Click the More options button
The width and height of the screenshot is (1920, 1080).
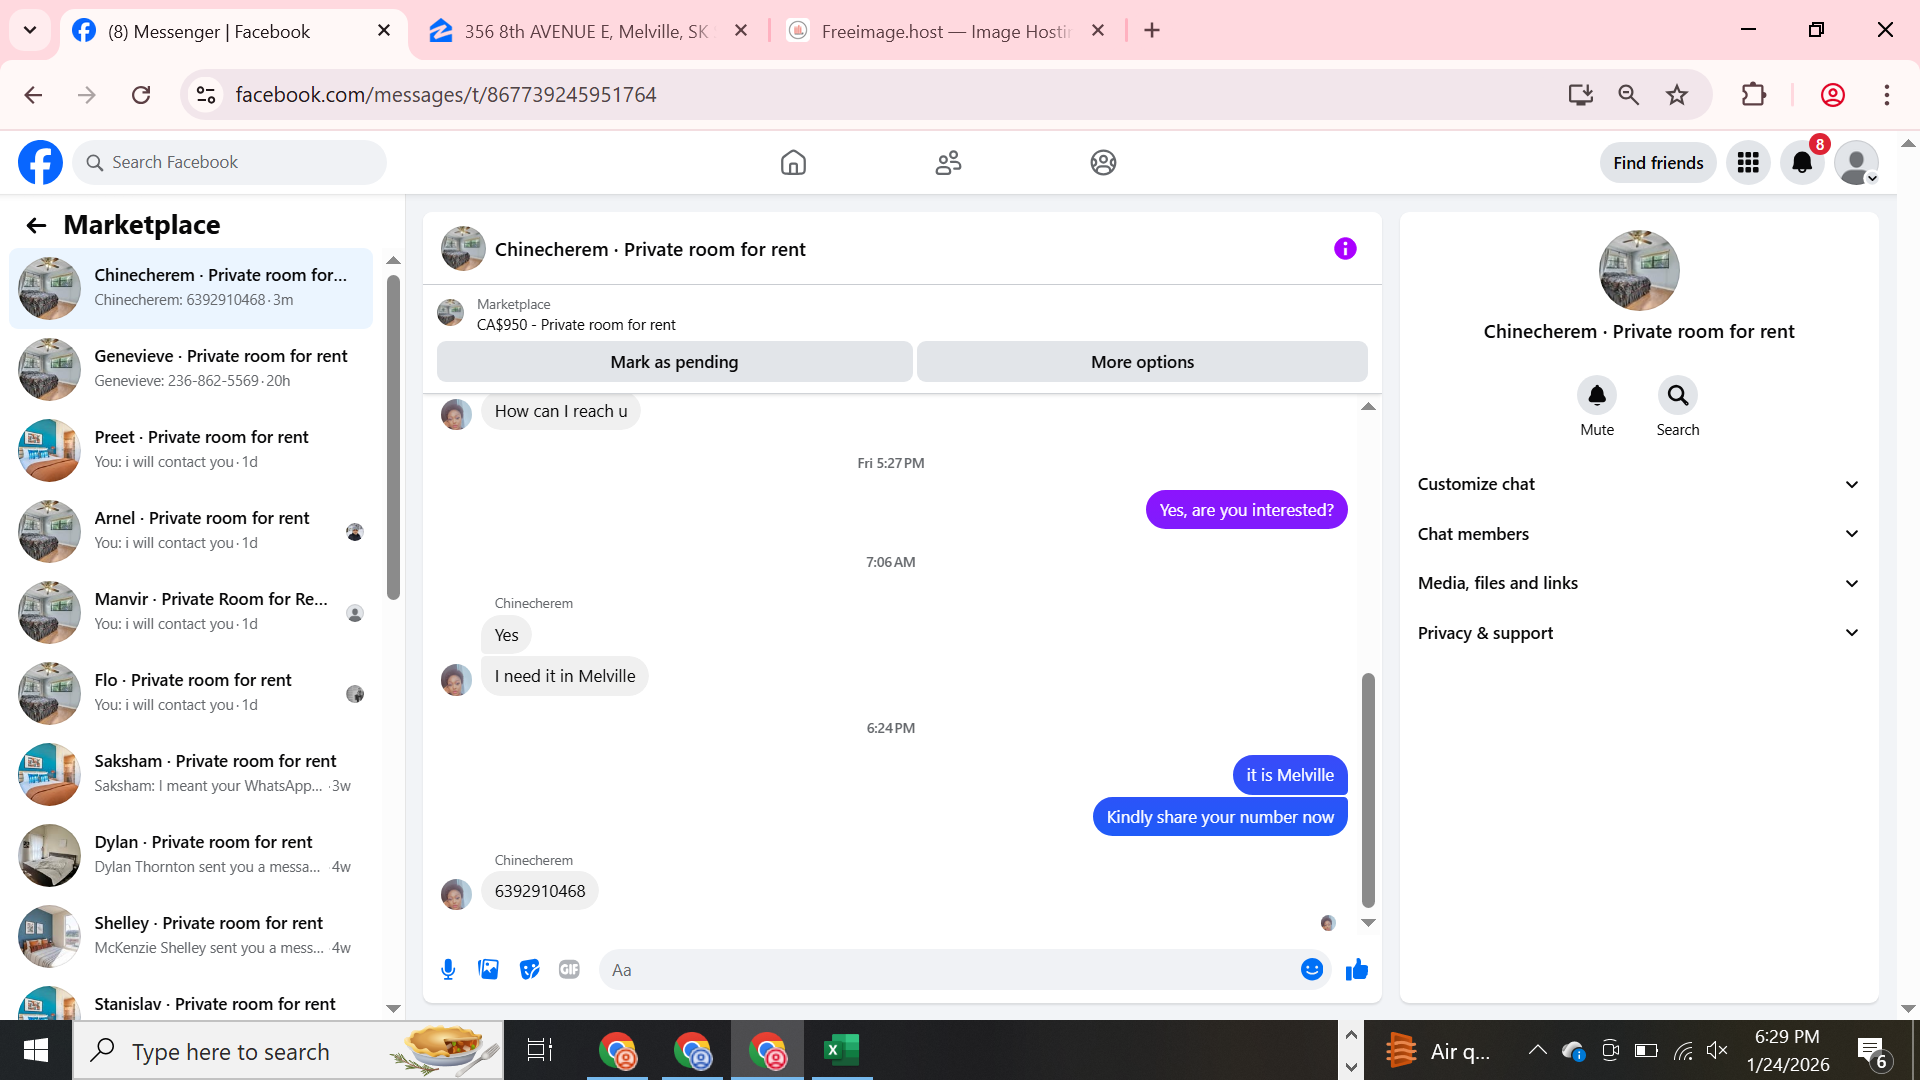tap(1142, 362)
